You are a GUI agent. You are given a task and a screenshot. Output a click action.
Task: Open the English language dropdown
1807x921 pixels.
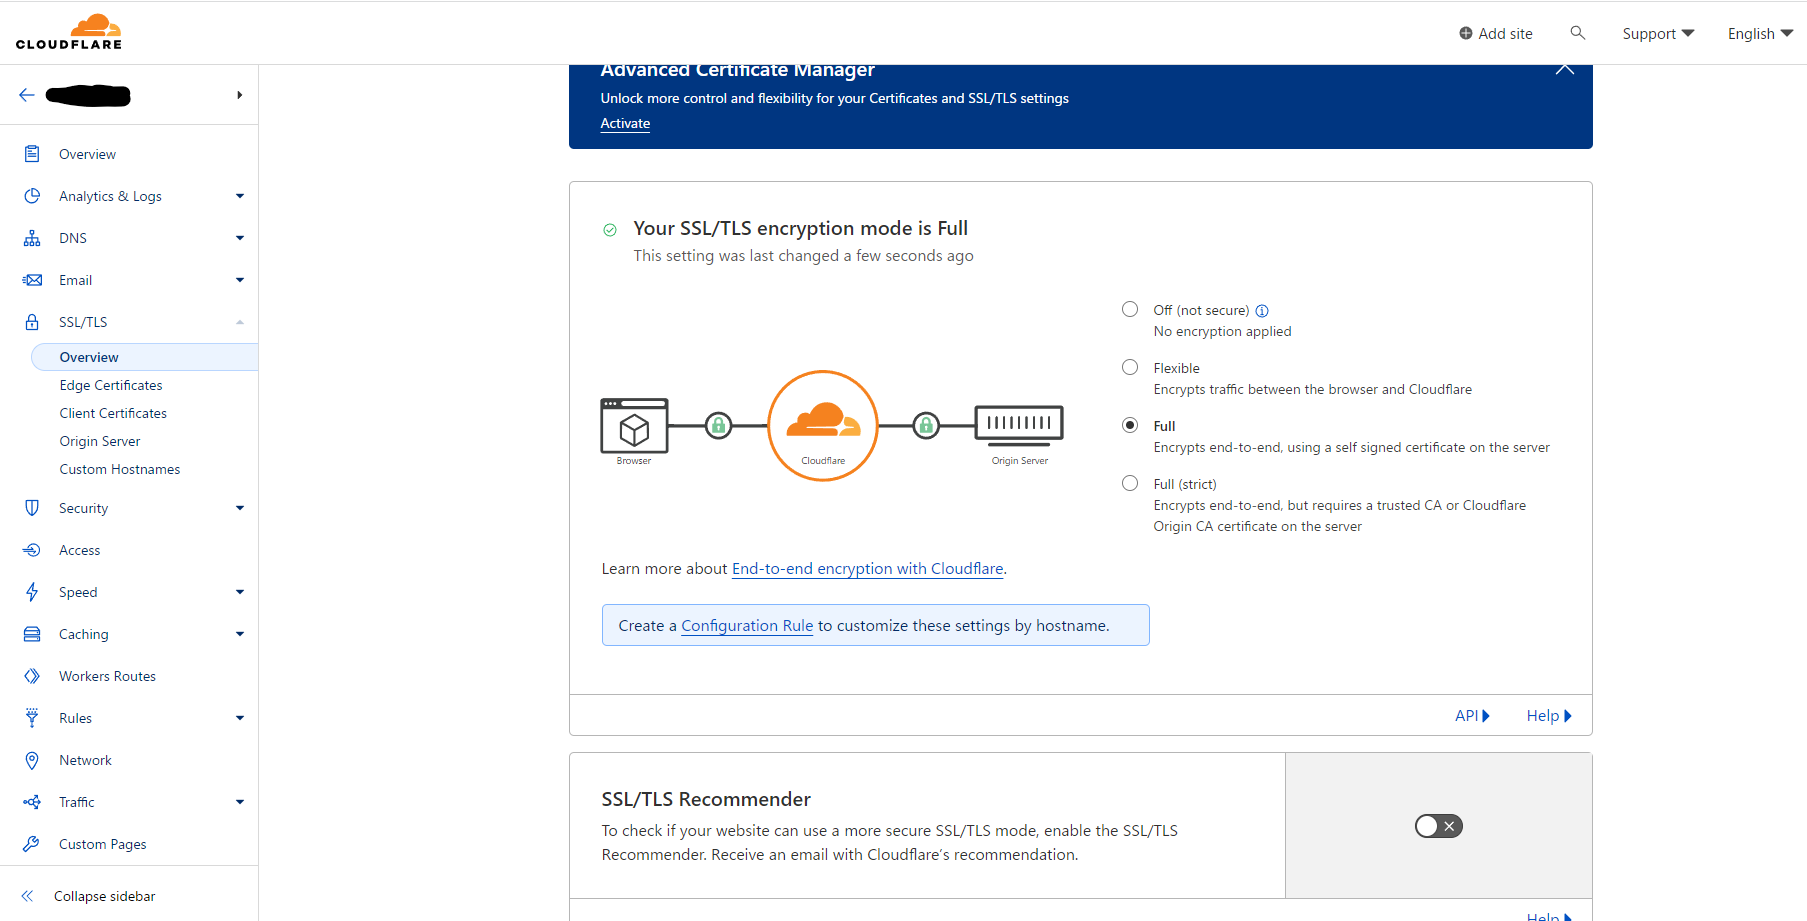click(x=1760, y=34)
